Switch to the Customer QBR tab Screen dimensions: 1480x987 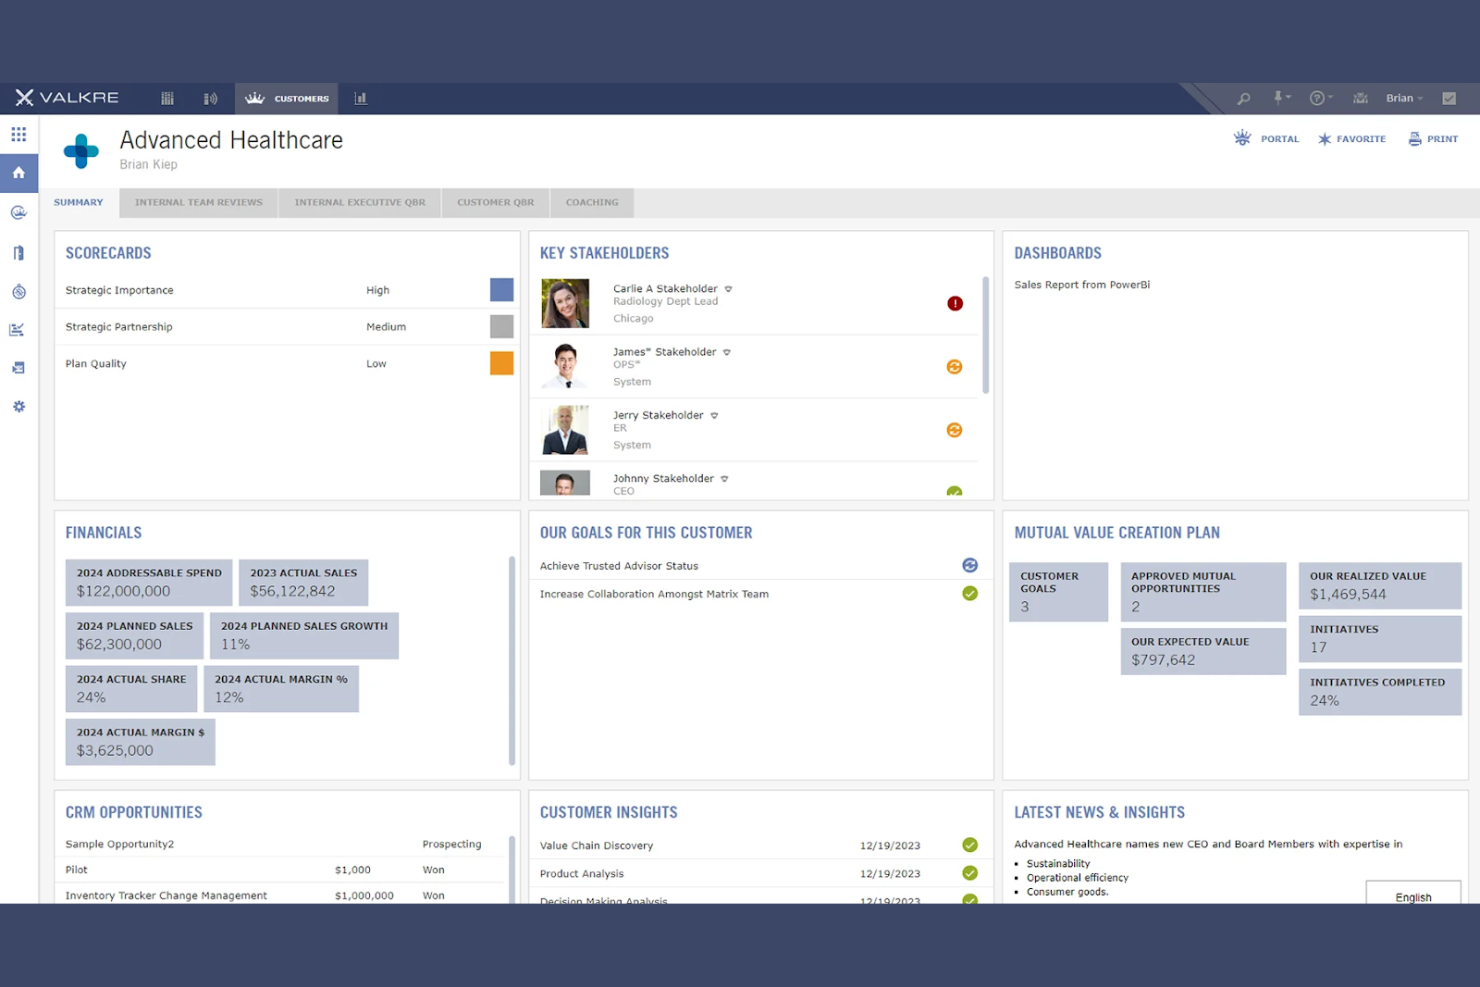(x=495, y=202)
